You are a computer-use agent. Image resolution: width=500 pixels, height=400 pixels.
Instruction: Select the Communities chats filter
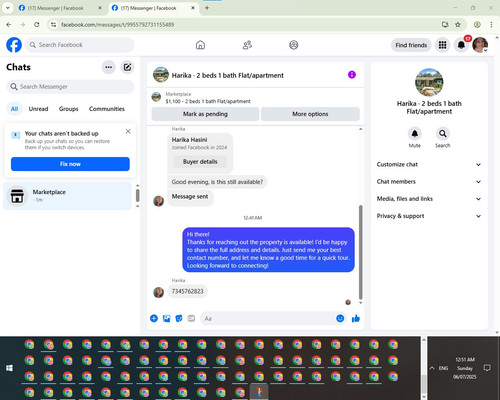point(107,109)
